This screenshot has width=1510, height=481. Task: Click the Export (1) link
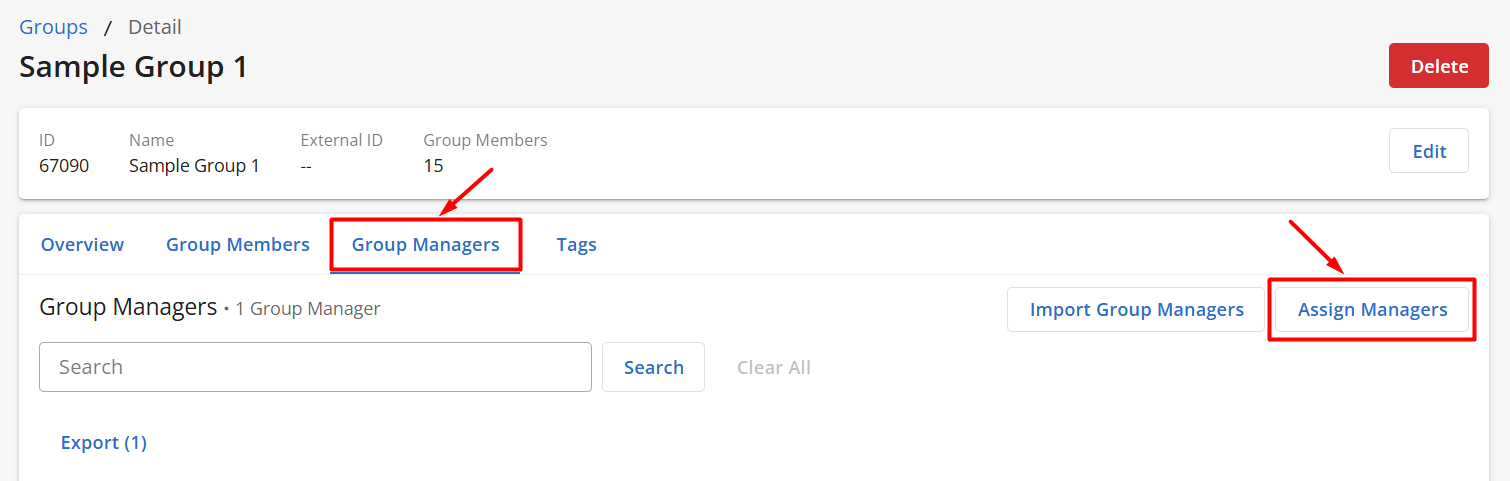(x=104, y=442)
